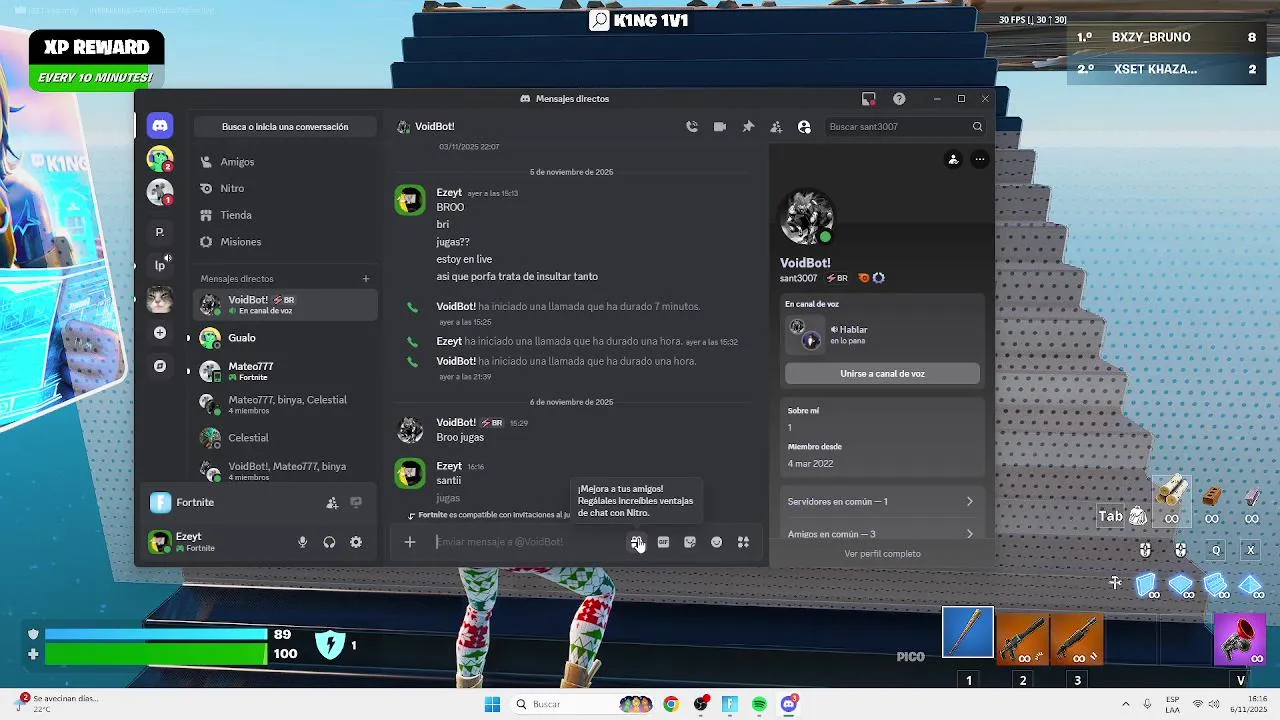Click the VoidBot! name in profile panel

[805, 263]
